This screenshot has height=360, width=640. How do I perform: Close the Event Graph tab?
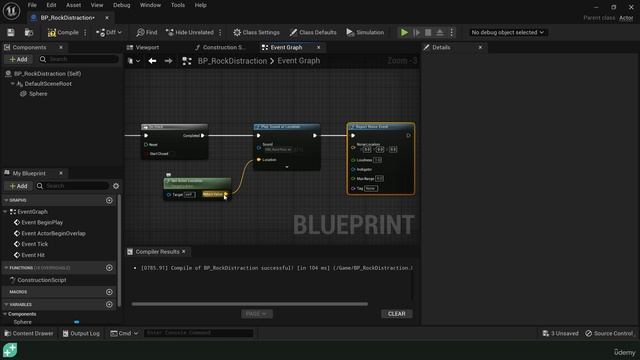click(x=318, y=47)
